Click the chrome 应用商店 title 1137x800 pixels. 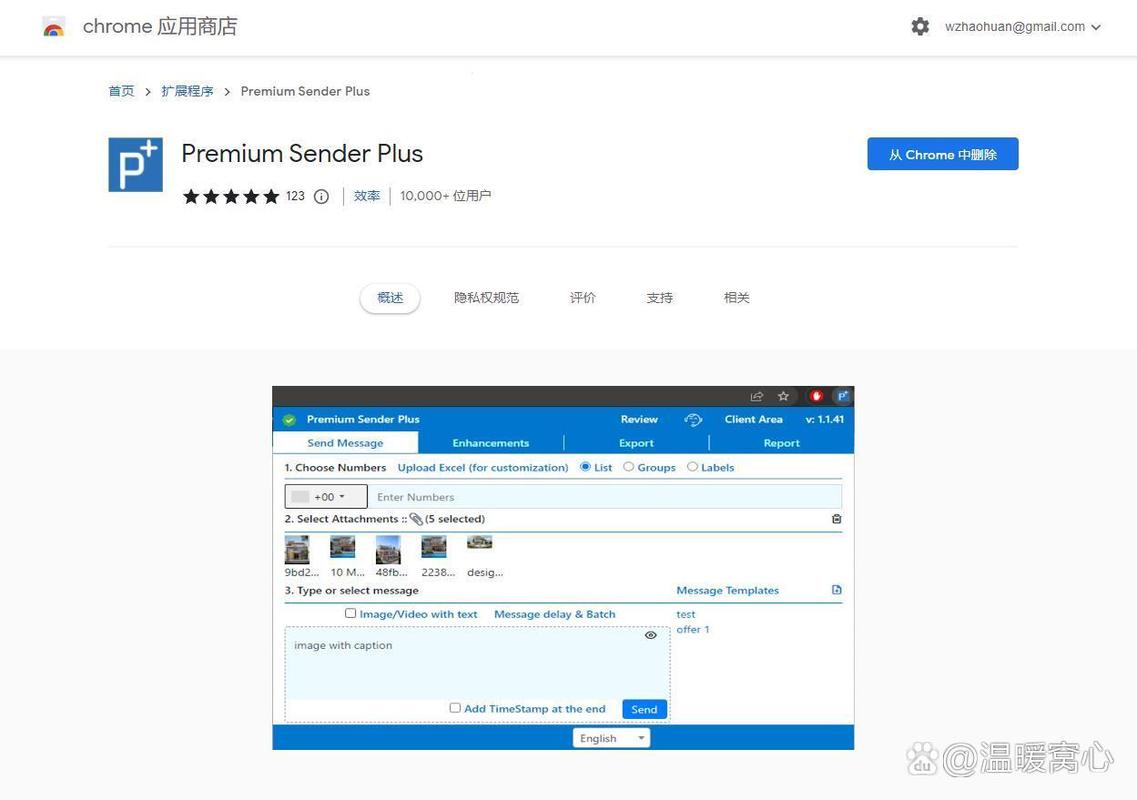(160, 27)
